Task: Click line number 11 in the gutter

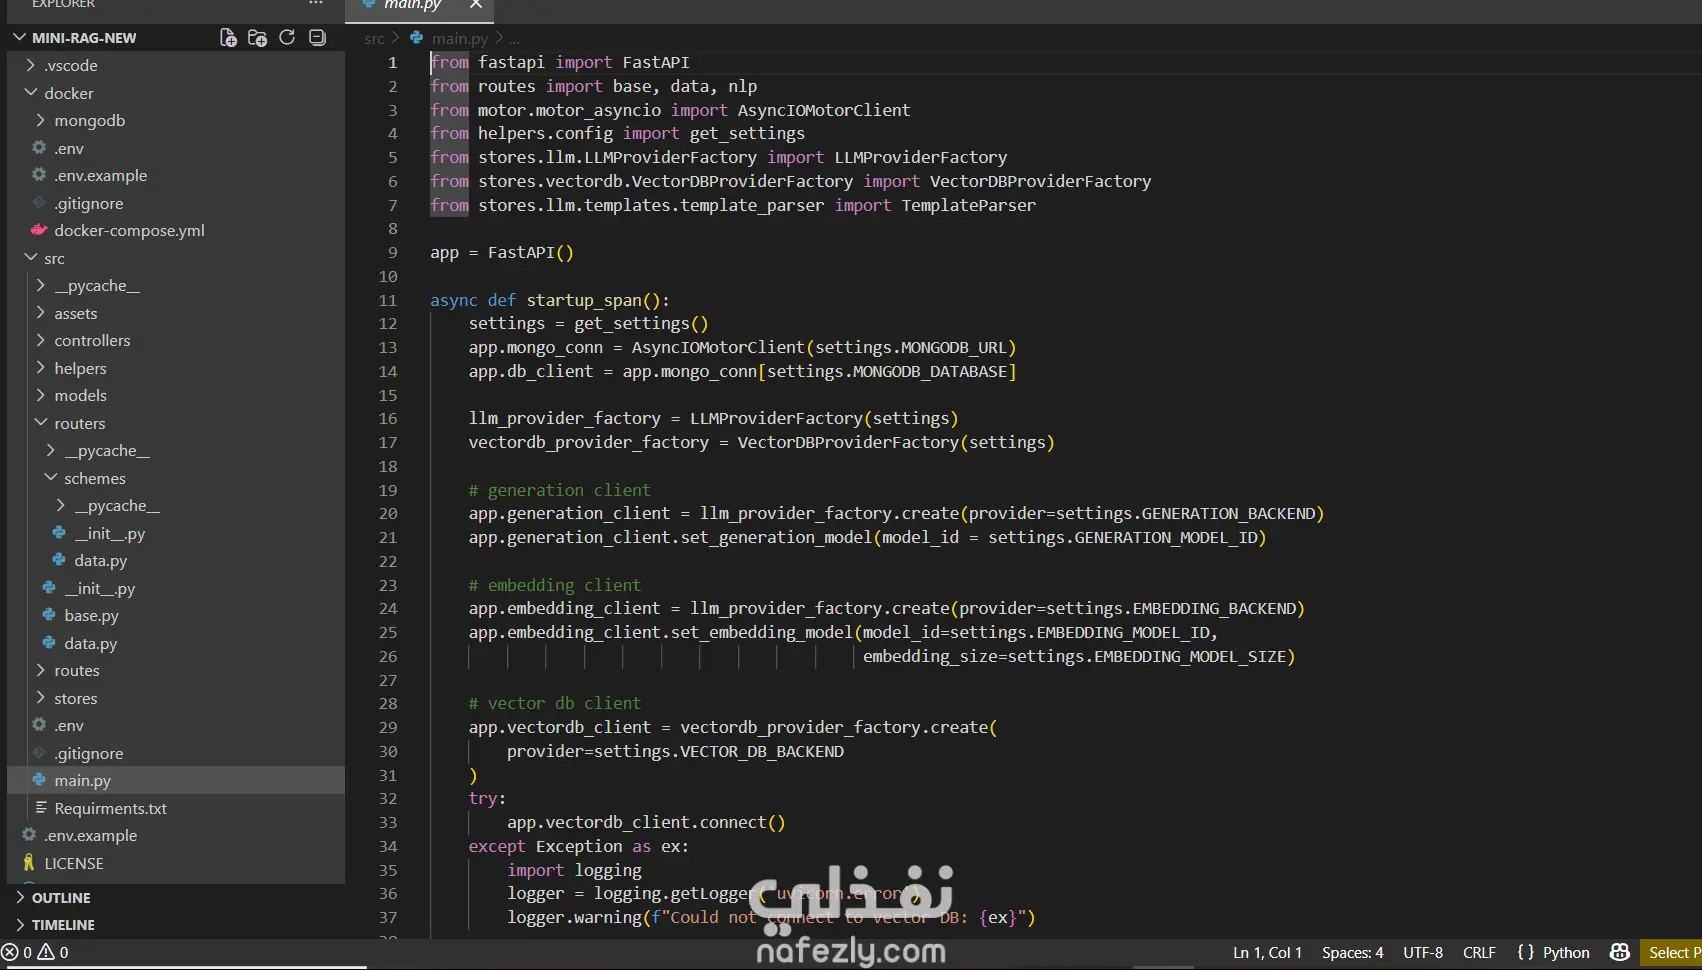Action: (388, 300)
